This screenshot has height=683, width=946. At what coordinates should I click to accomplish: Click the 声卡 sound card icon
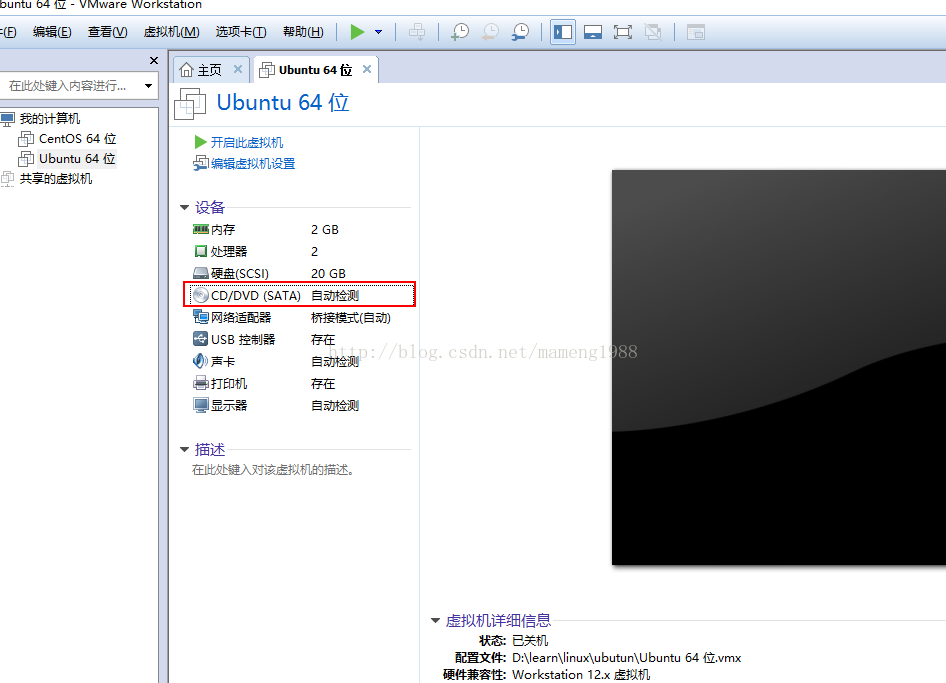click(x=200, y=361)
